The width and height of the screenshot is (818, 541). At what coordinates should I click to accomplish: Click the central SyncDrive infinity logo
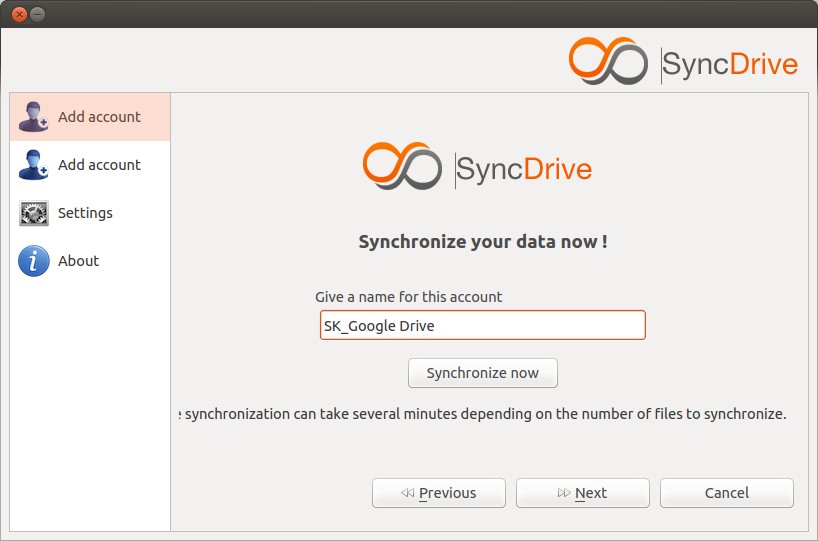click(402, 166)
